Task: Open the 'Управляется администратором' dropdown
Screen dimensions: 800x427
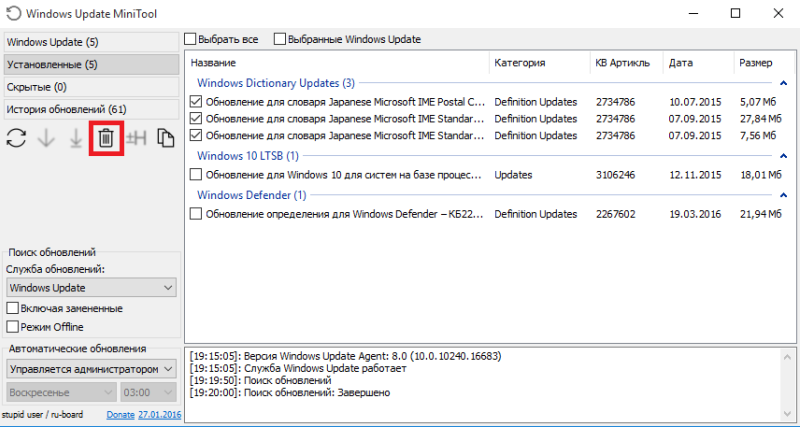Action: 92,369
